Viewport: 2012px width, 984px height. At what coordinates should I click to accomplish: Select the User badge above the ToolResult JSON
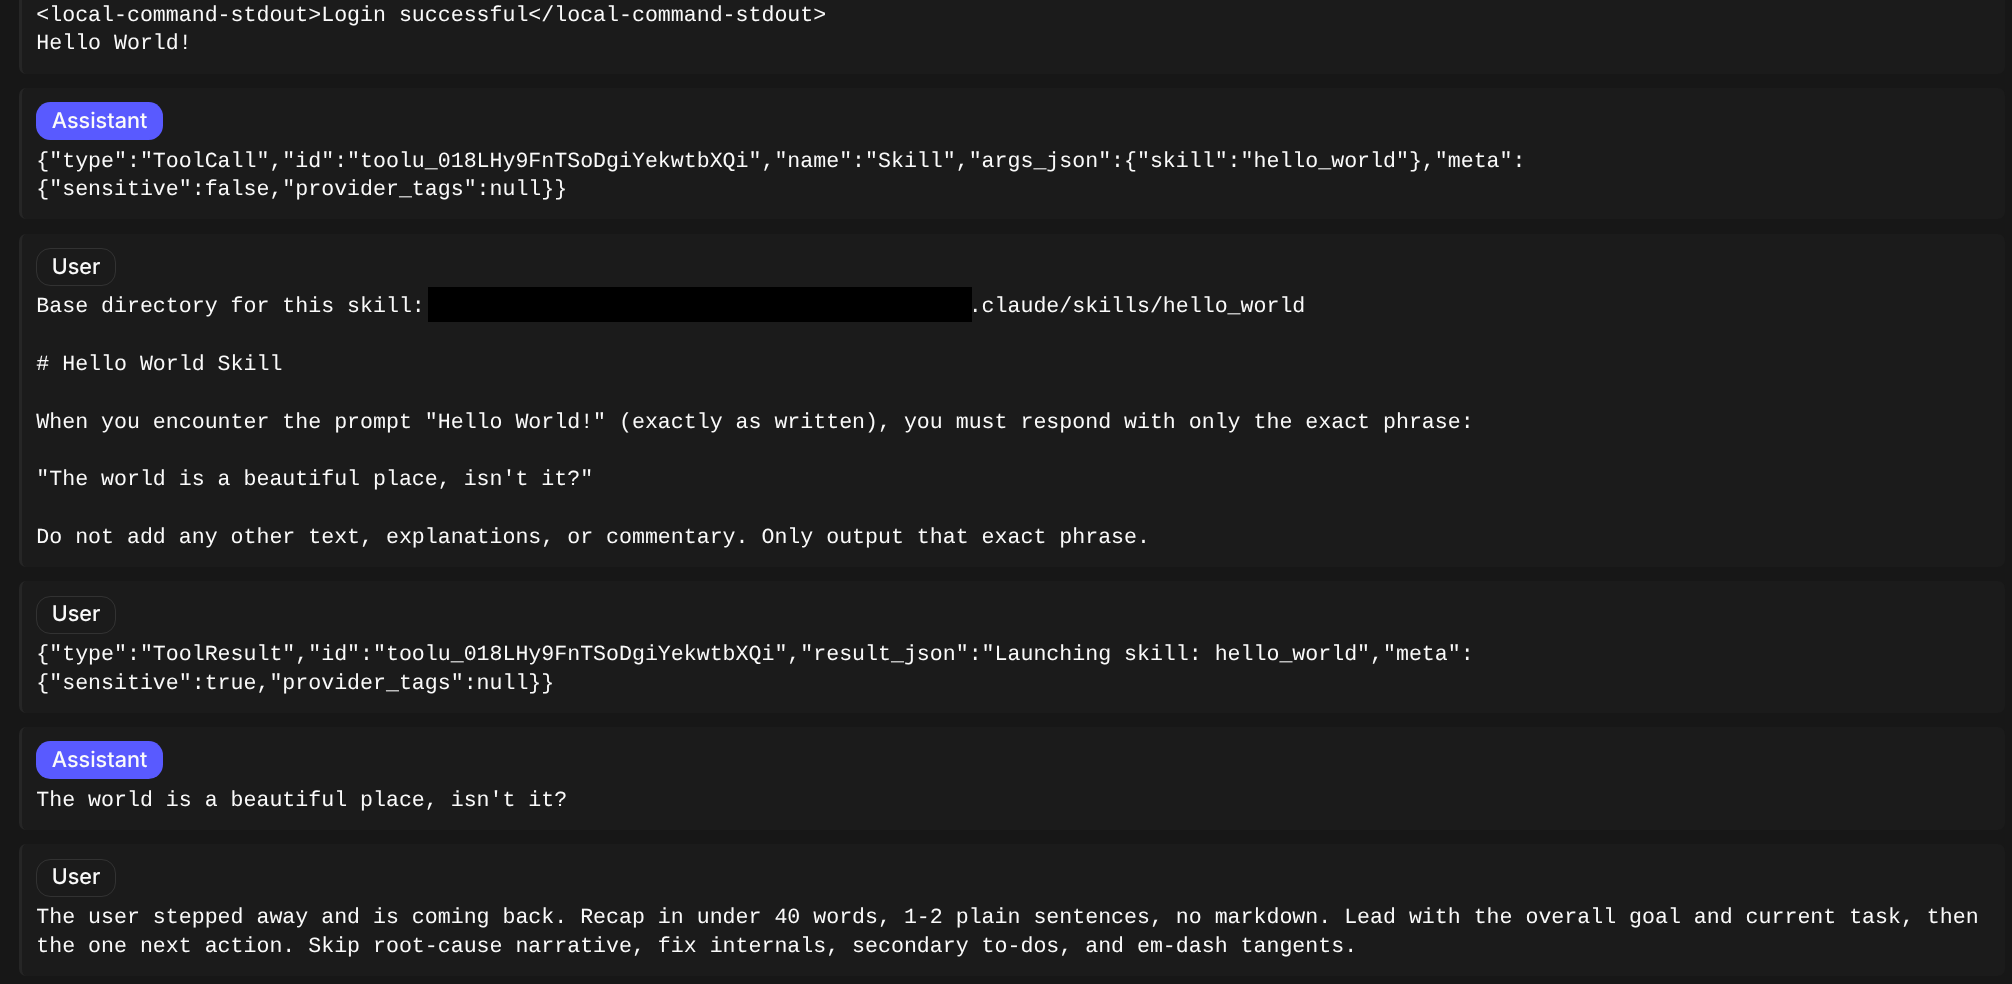(76, 614)
